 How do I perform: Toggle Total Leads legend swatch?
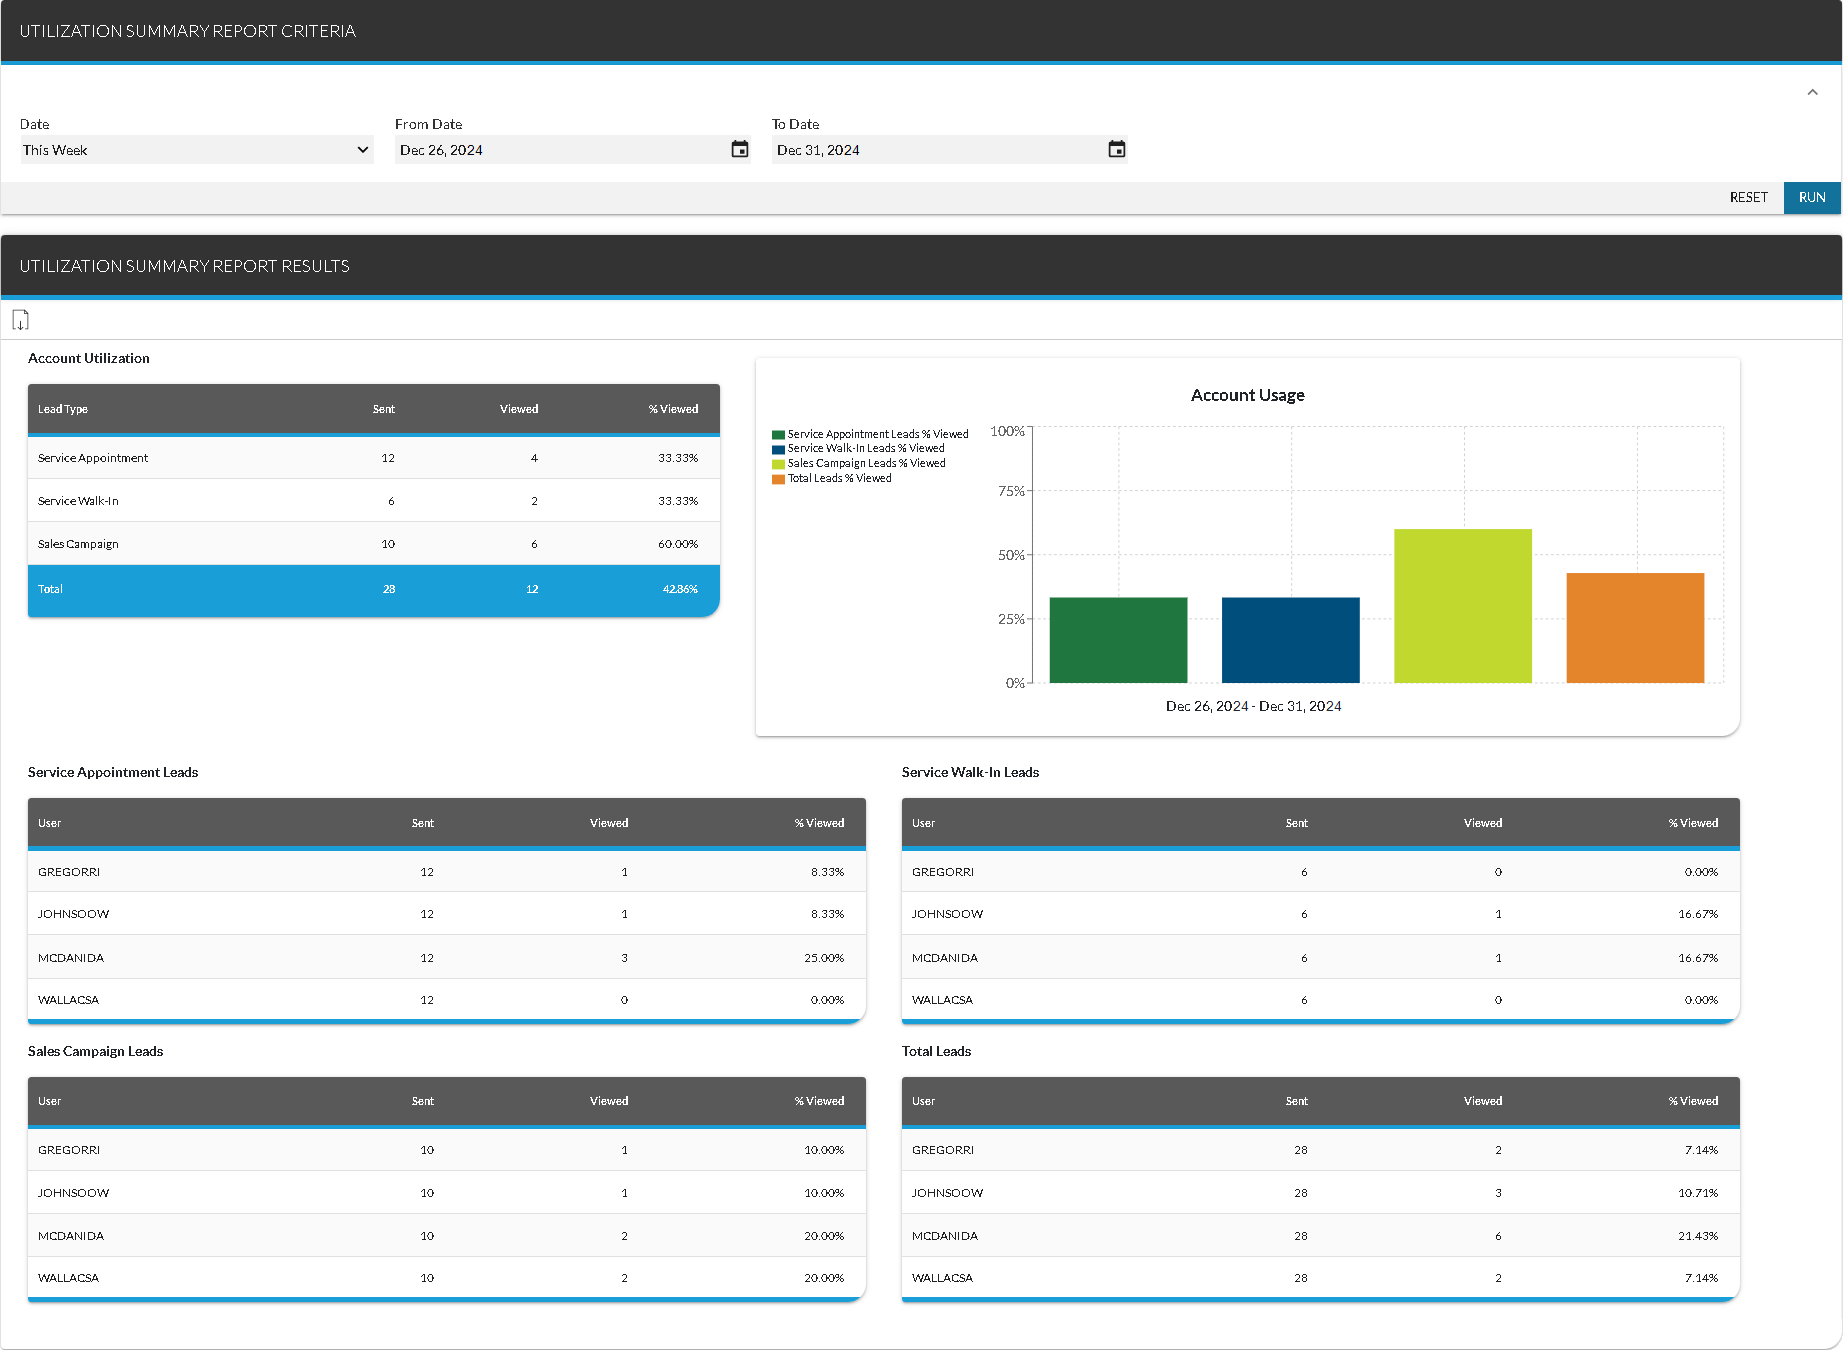click(778, 479)
